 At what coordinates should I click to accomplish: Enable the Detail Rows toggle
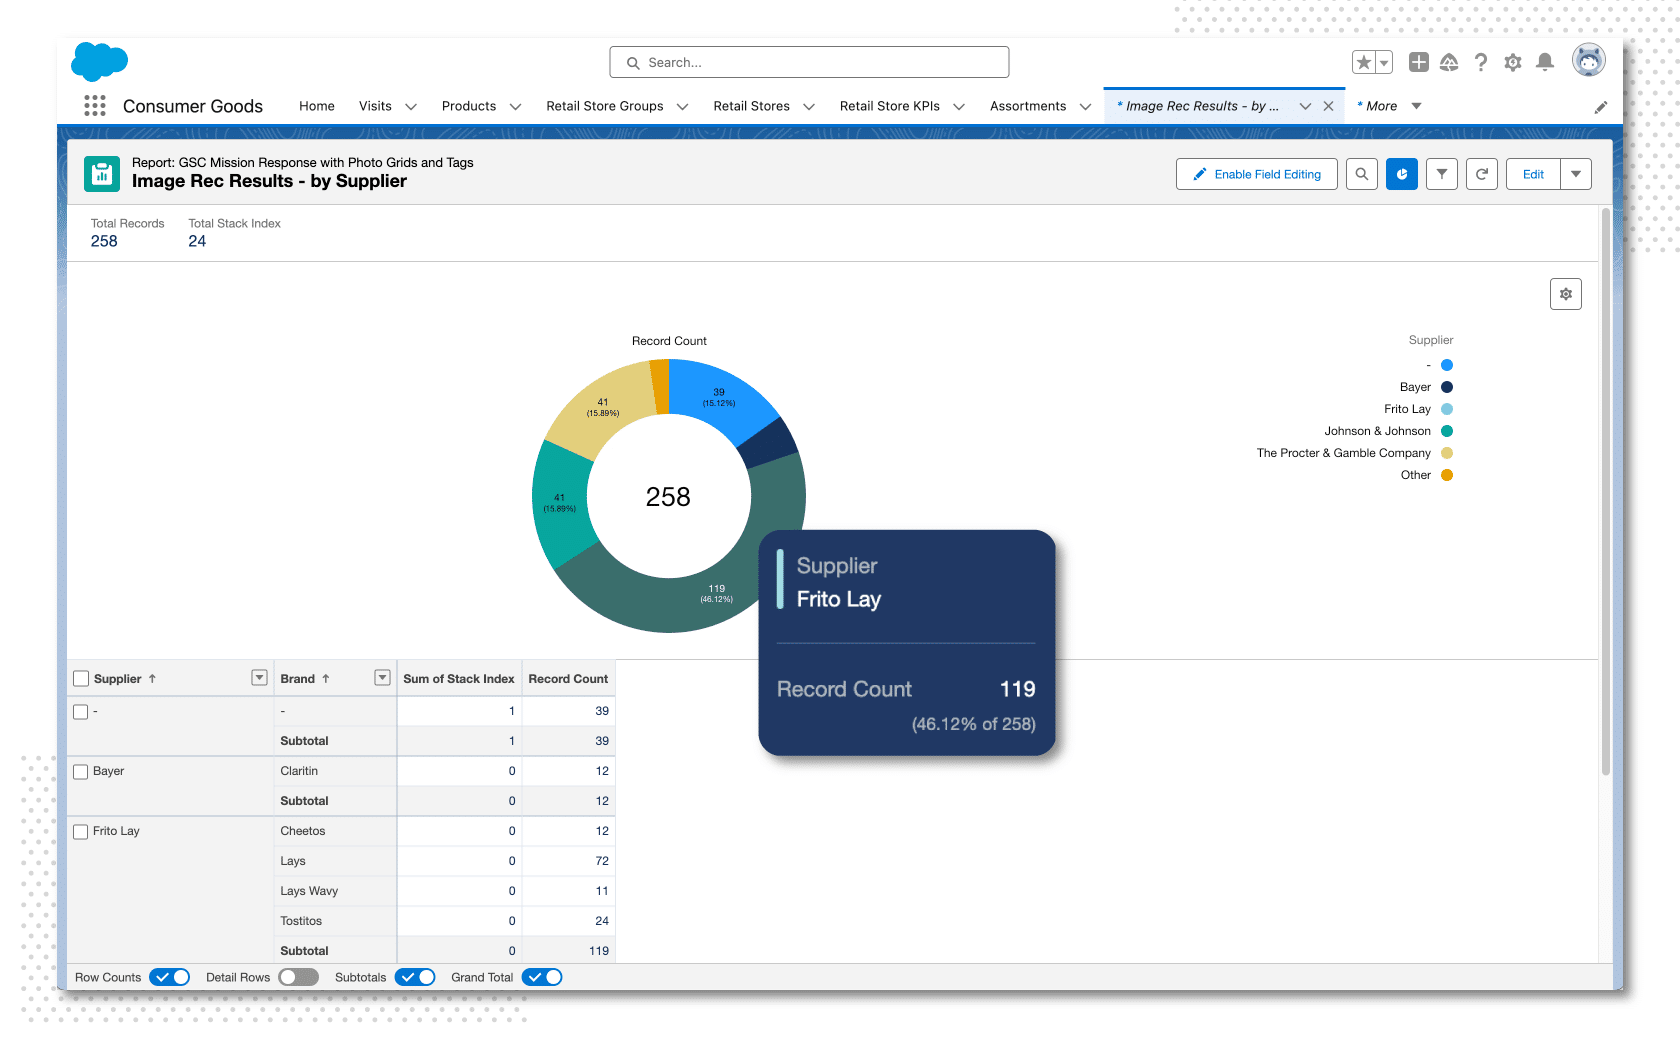point(298,977)
